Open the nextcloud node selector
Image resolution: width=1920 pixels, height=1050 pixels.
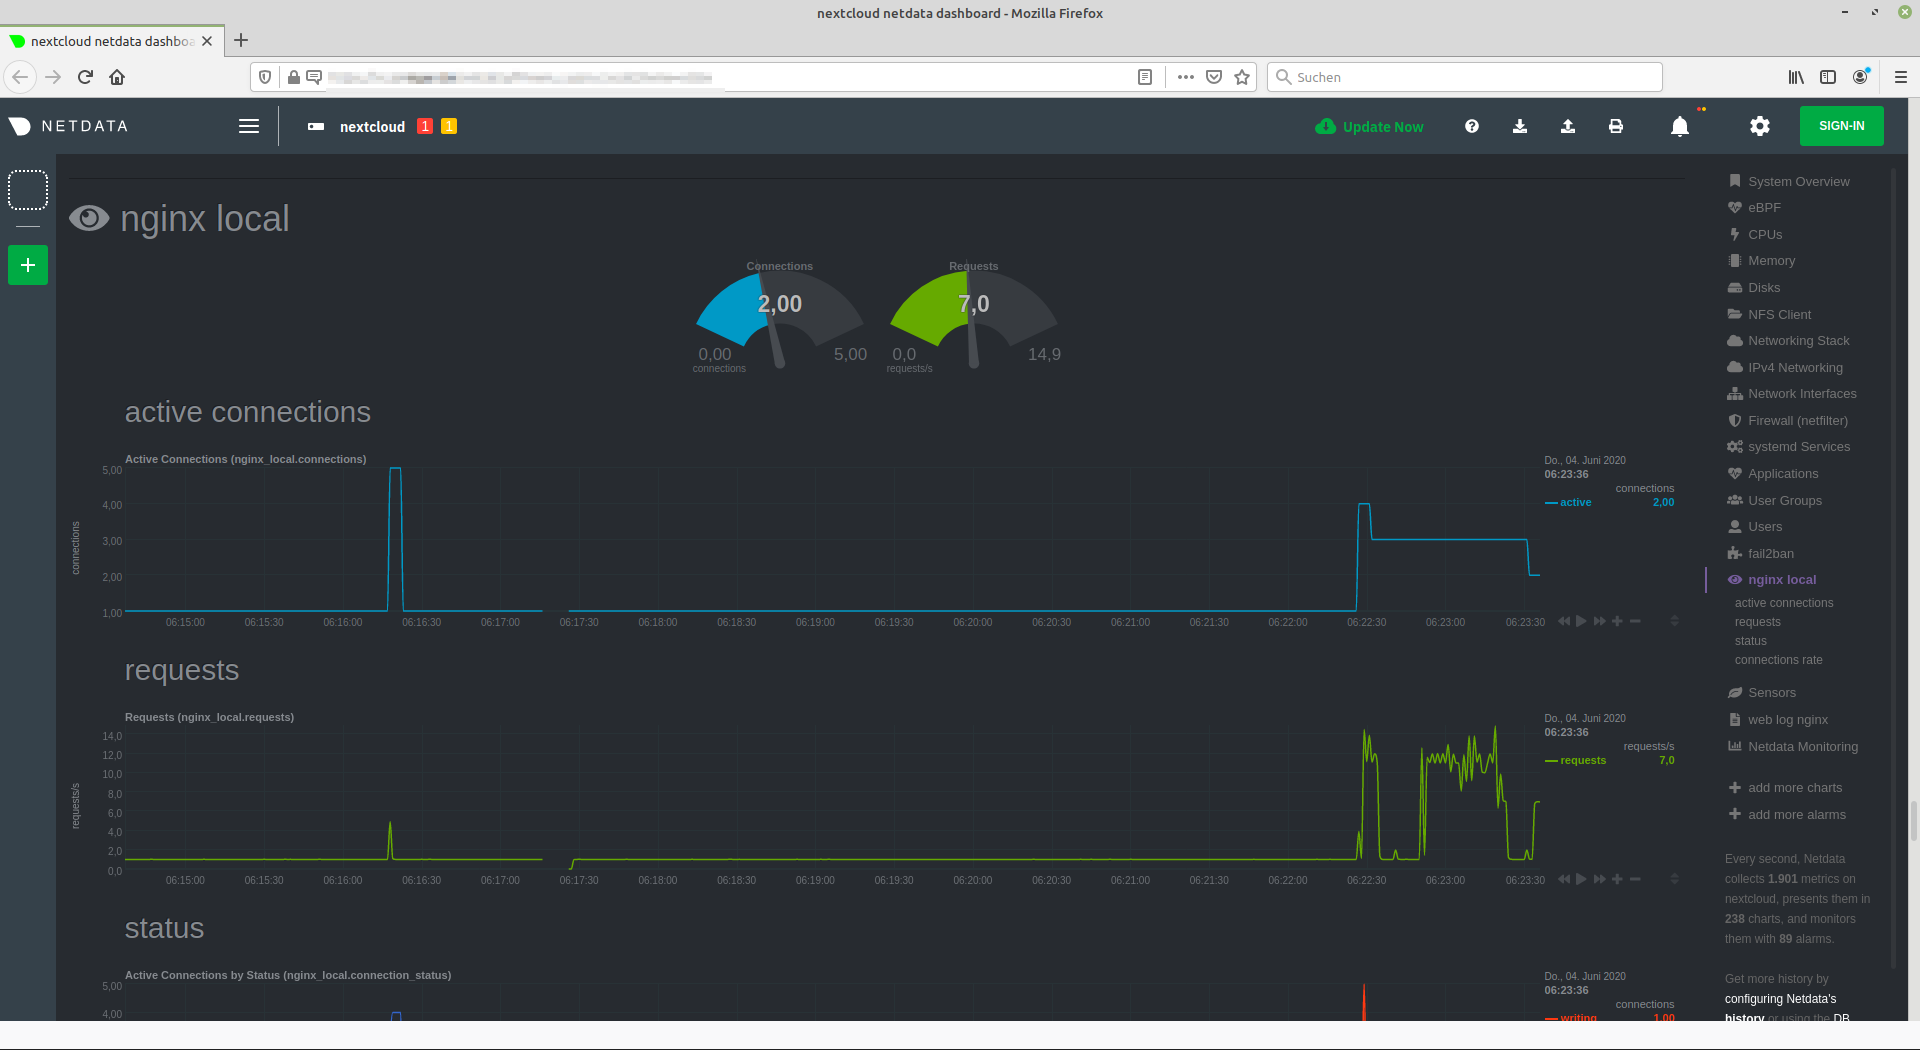357,127
